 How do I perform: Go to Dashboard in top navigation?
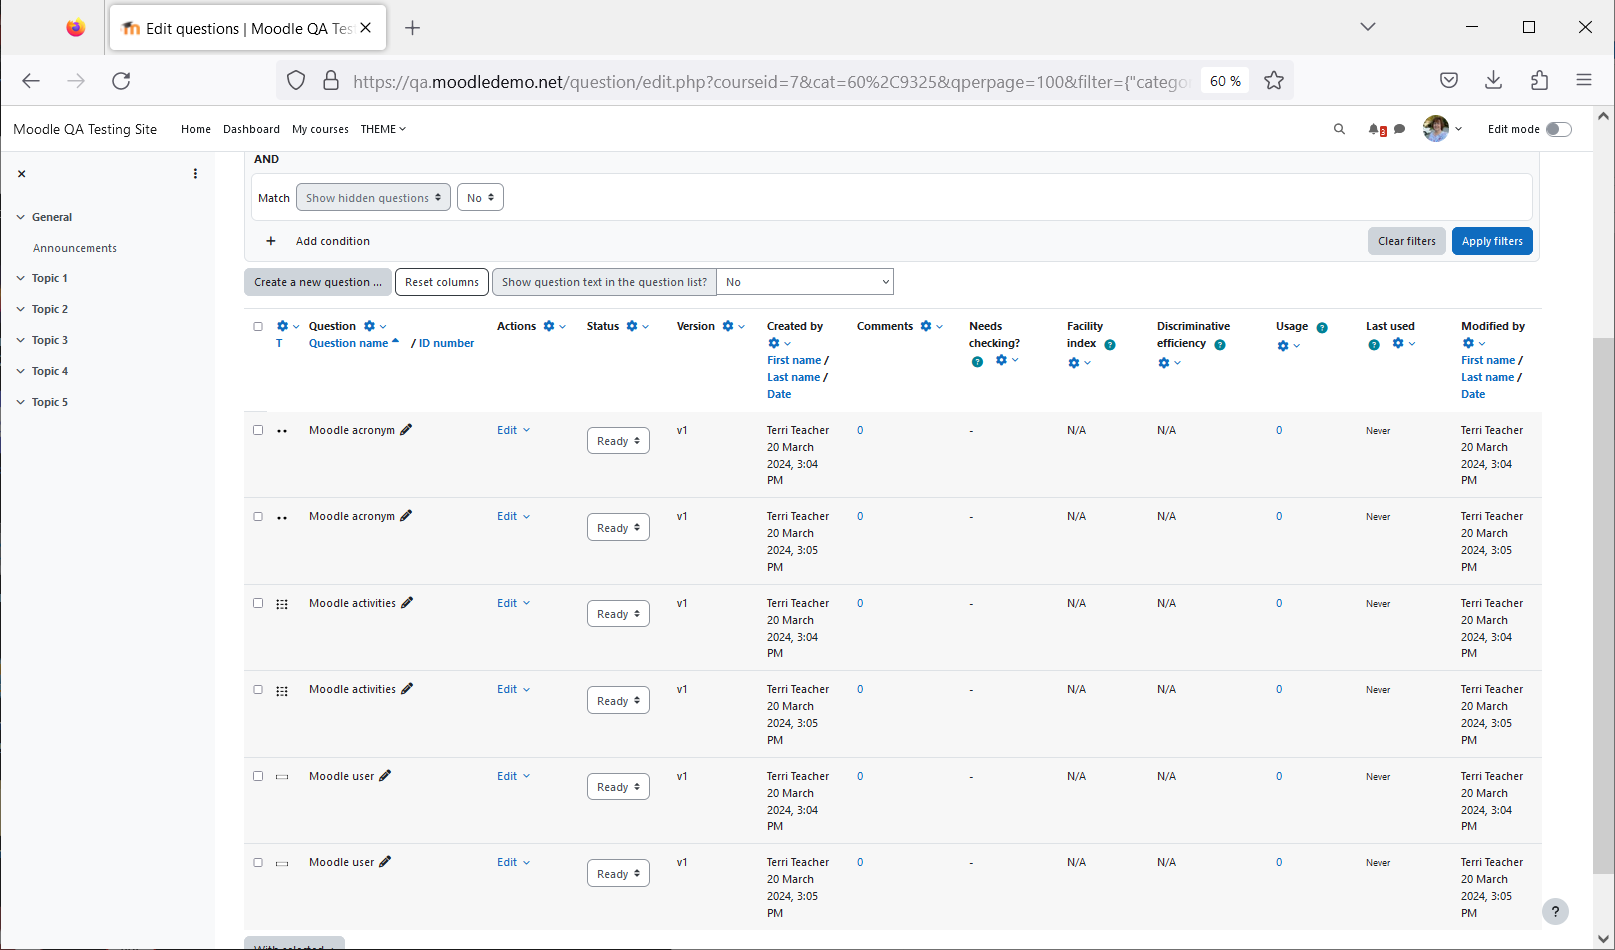point(251,129)
